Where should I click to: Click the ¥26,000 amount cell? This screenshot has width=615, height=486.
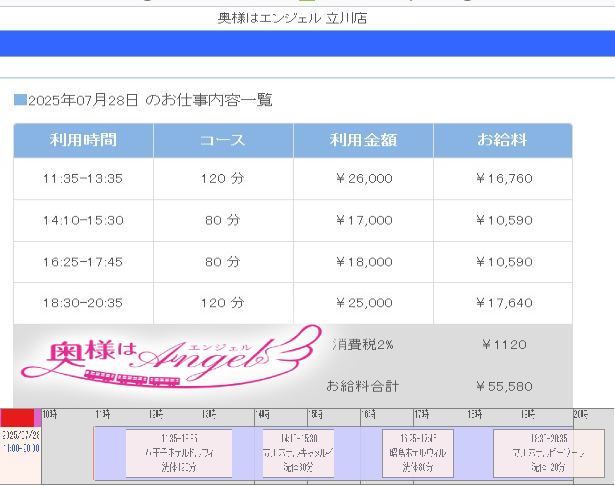click(x=363, y=178)
